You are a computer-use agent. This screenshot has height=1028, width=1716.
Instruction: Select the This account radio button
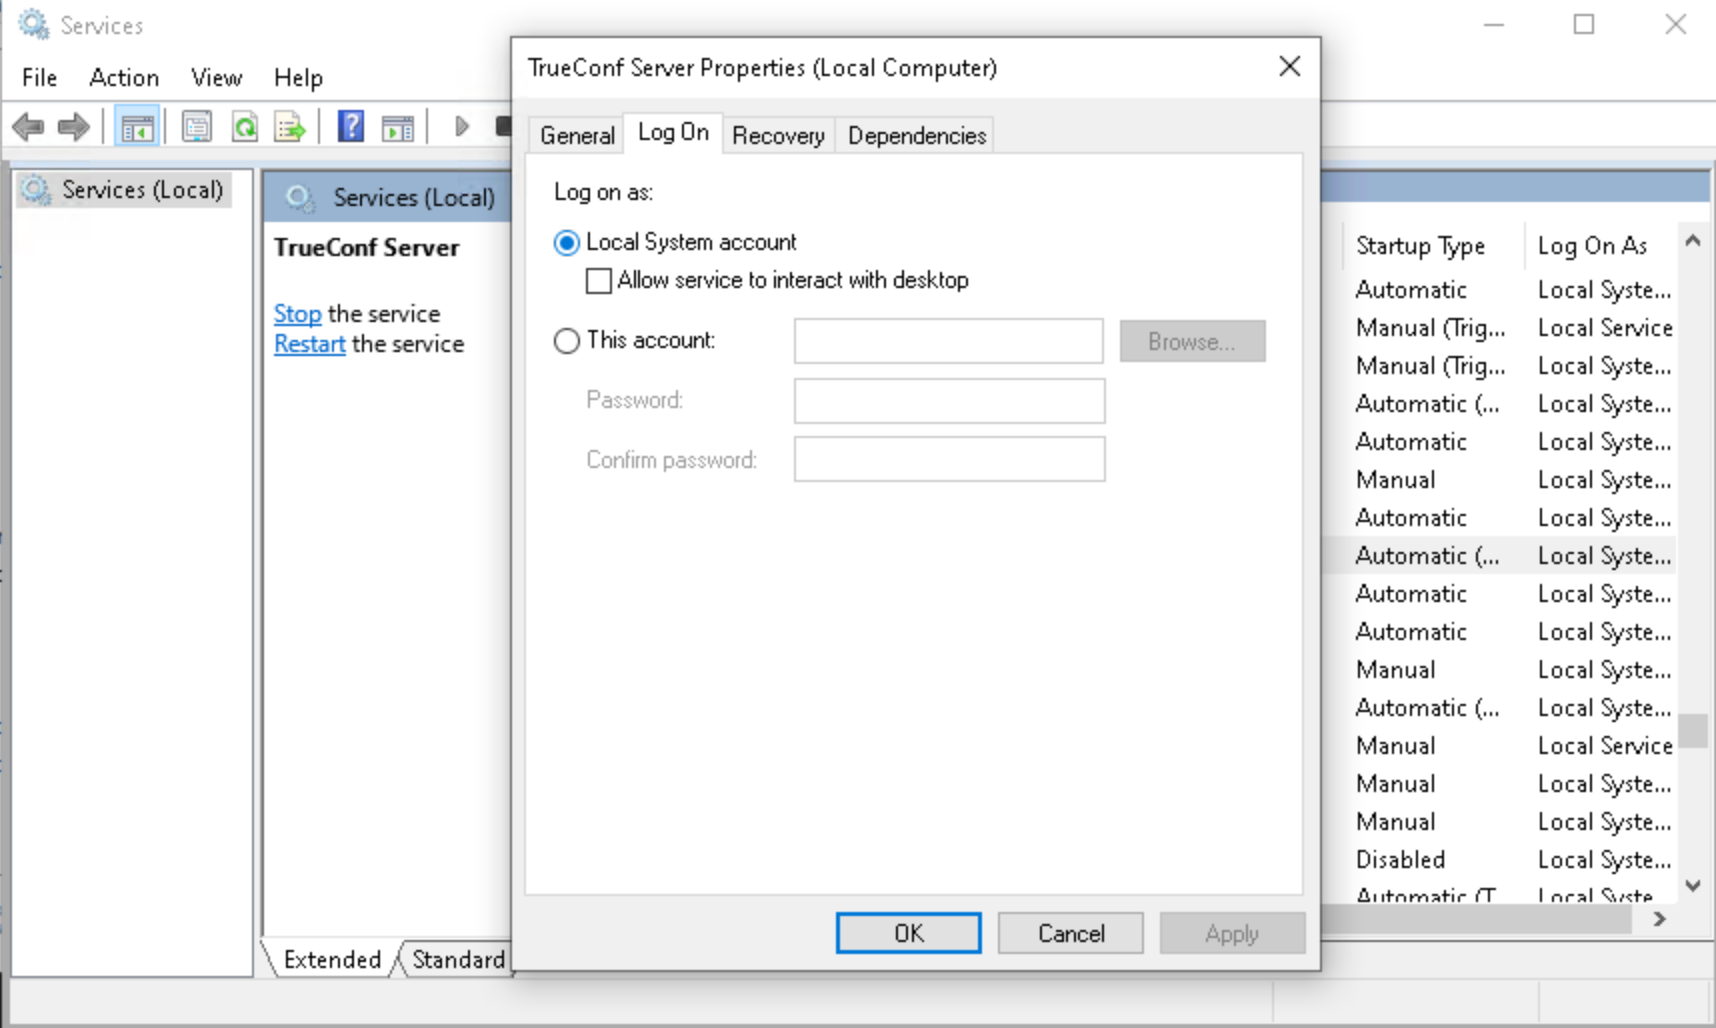click(x=567, y=341)
